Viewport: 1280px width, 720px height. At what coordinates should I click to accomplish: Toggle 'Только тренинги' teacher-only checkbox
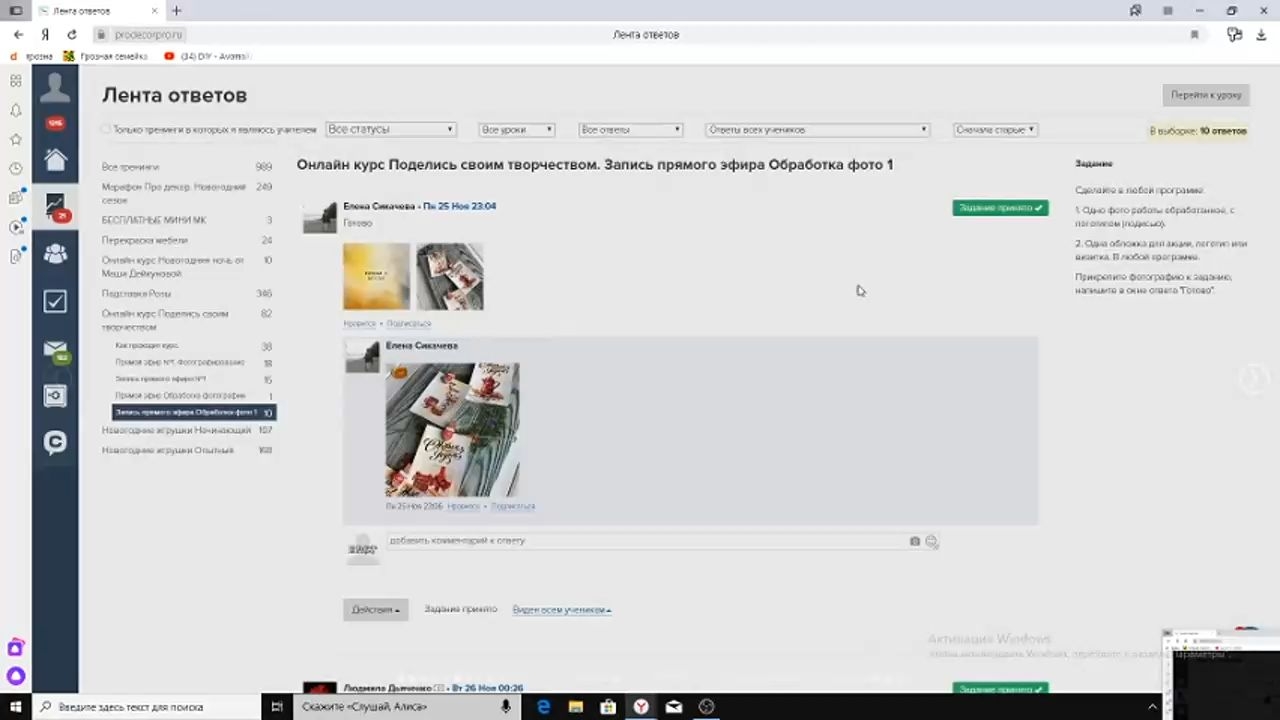coord(106,130)
